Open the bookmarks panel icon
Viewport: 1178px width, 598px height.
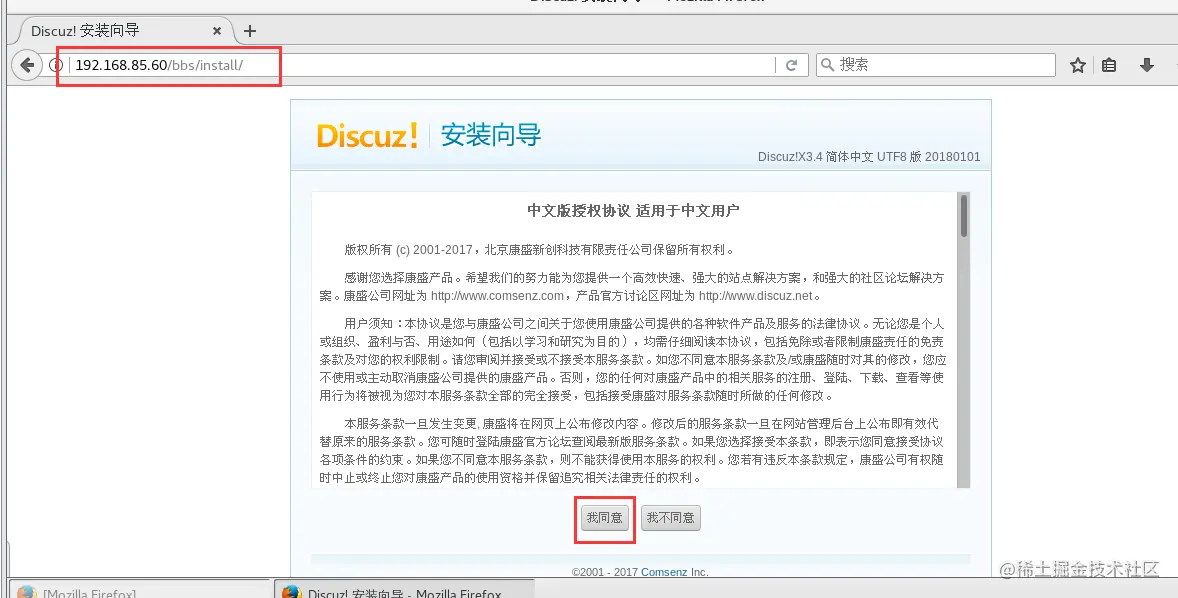click(x=1109, y=64)
